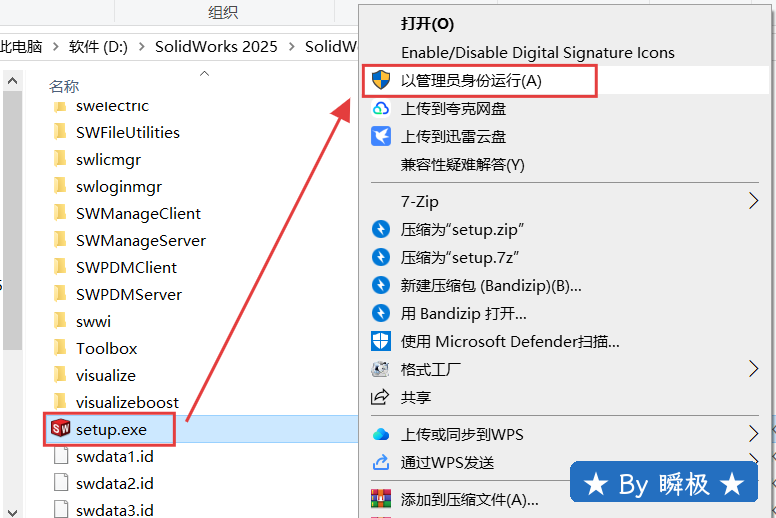Click the Share icon in context menu
776x518 pixels.
point(380,397)
